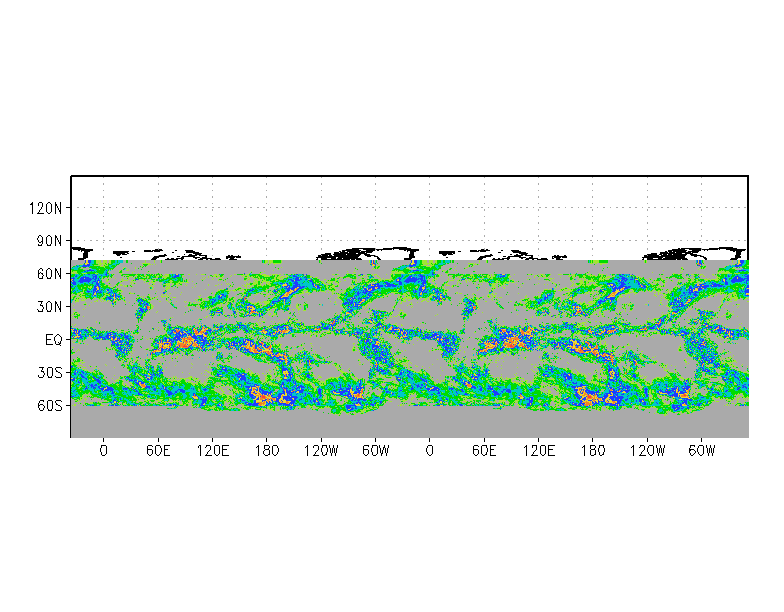Click the first 60W longitude label
The image size is (784, 612).
(x=376, y=451)
